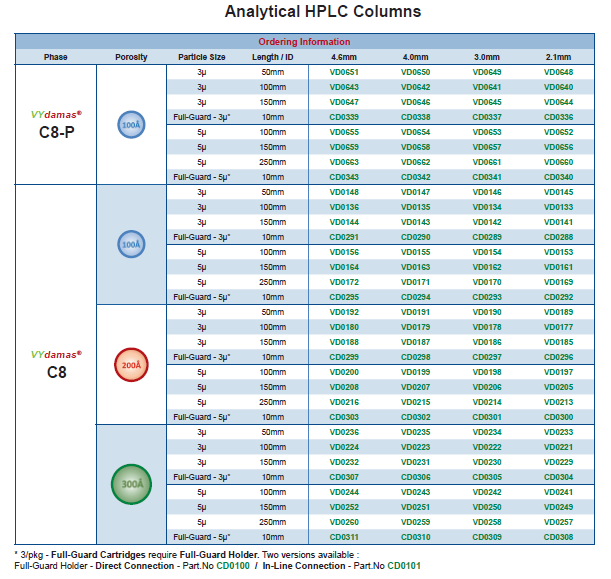Click part number VD0187

415,342
